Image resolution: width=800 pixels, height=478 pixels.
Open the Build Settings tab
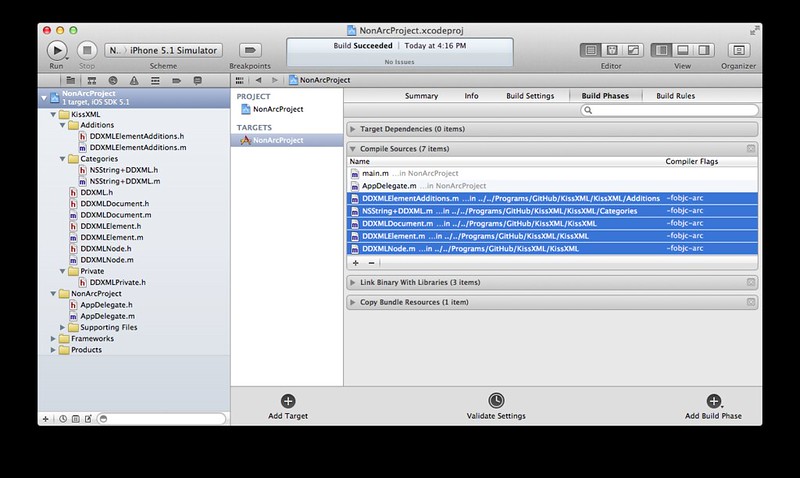(530, 96)
